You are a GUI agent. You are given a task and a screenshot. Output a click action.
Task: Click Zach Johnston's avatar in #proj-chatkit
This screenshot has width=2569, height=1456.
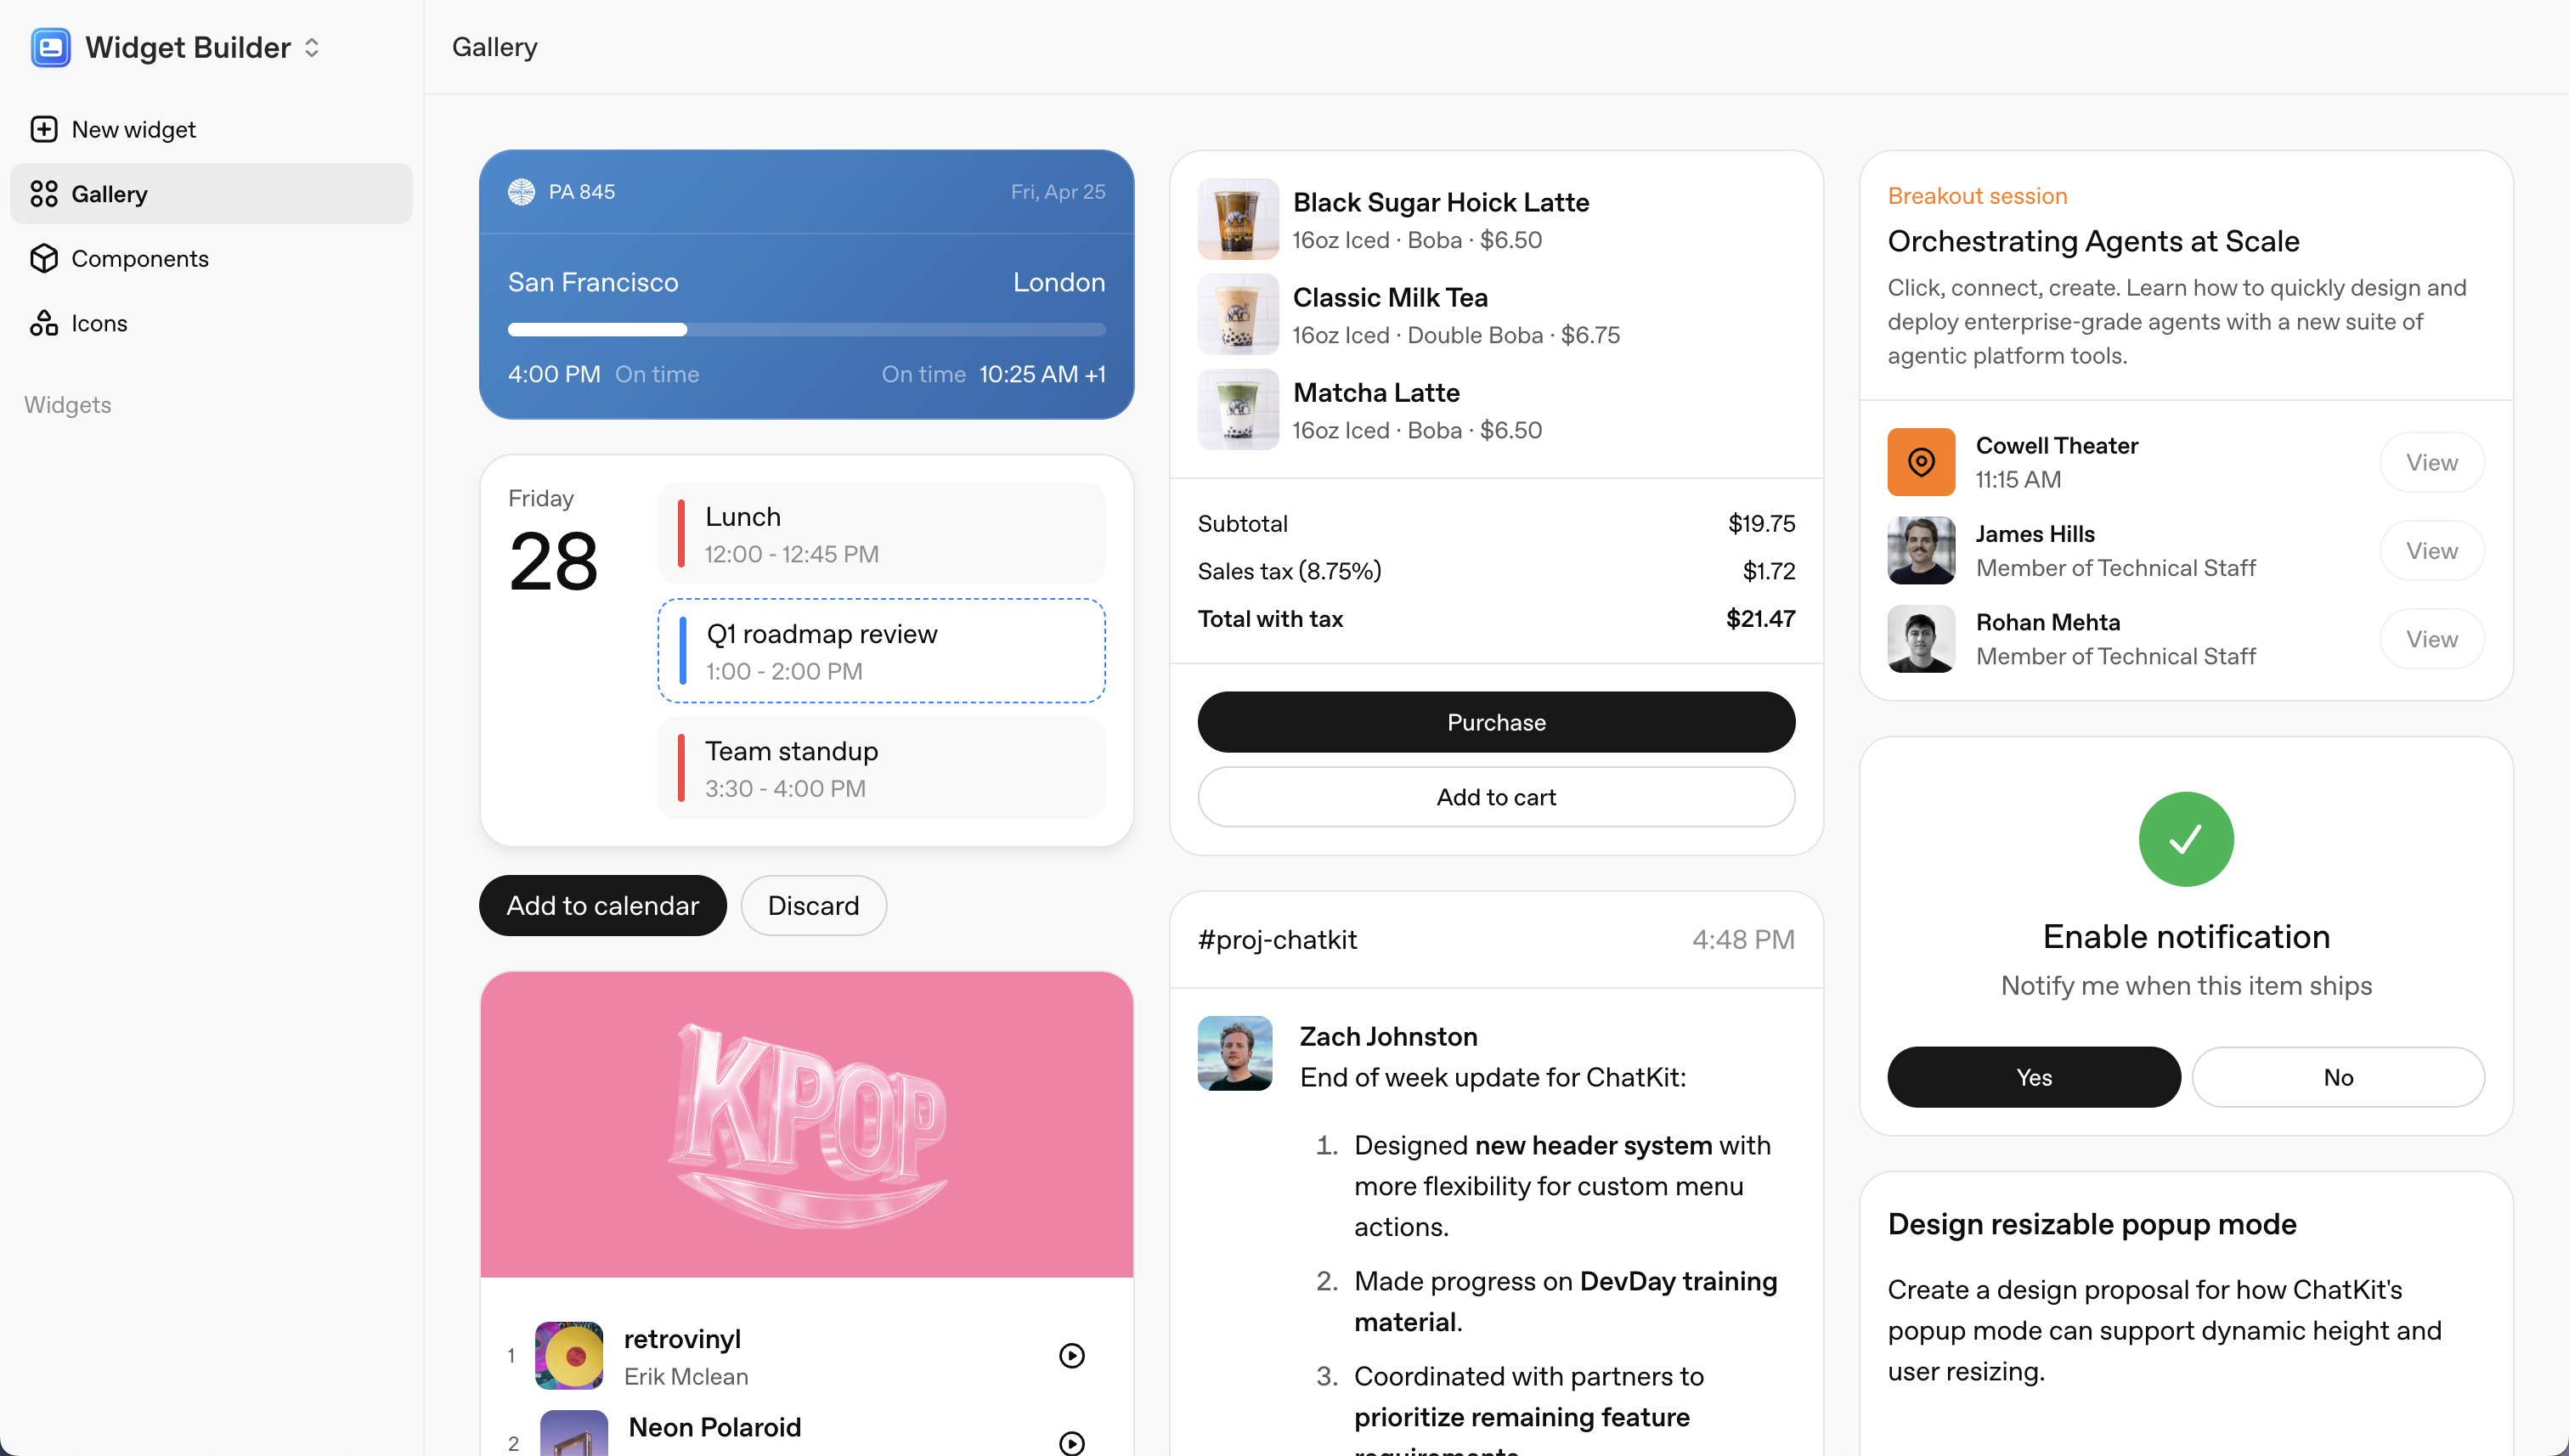click(x=1234, y=1053)
